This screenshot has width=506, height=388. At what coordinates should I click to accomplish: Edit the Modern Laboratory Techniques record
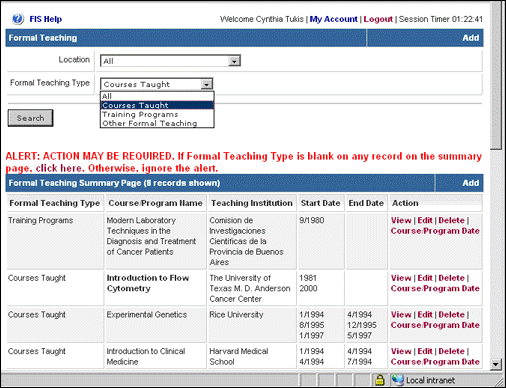(x=425, y=220)
